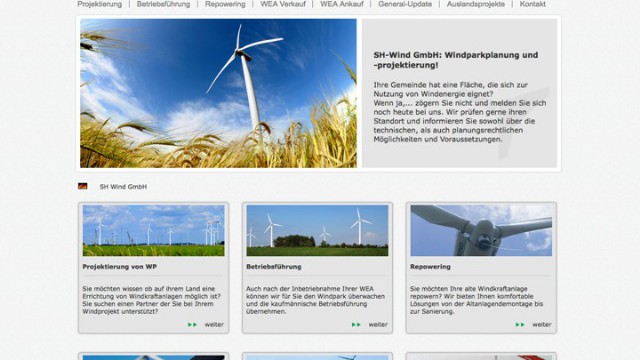640x360 pixels.
Task: Click weiter in the Projektierung von WP card
Action: [214, 324]
